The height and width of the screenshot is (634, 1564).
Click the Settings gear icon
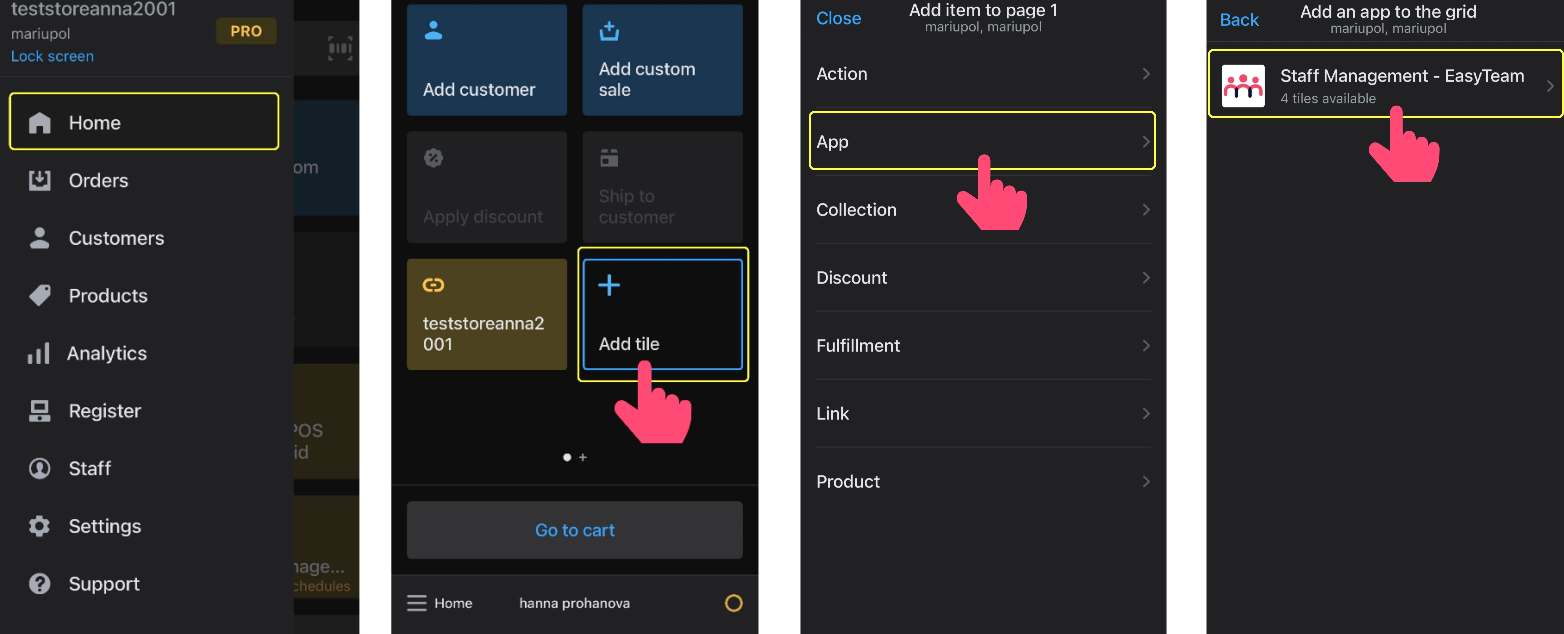coord(39,526)
